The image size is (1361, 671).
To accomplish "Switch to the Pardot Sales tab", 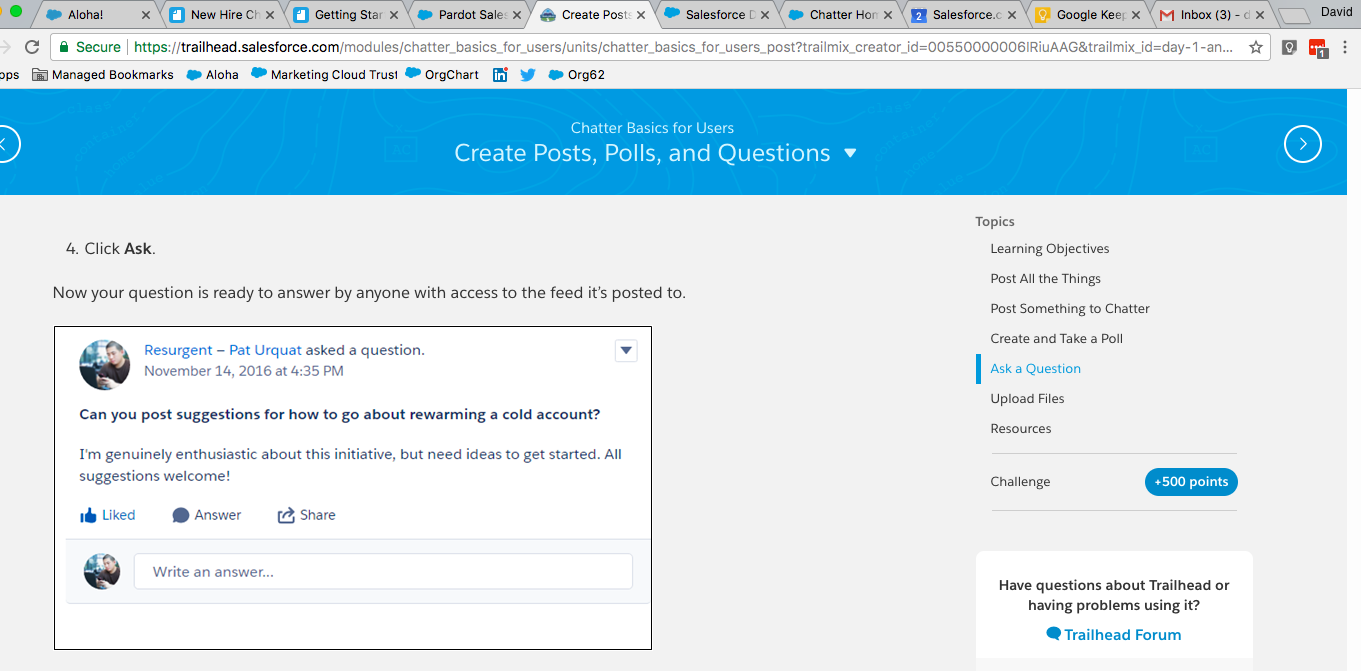I will [x=470, y=15].
